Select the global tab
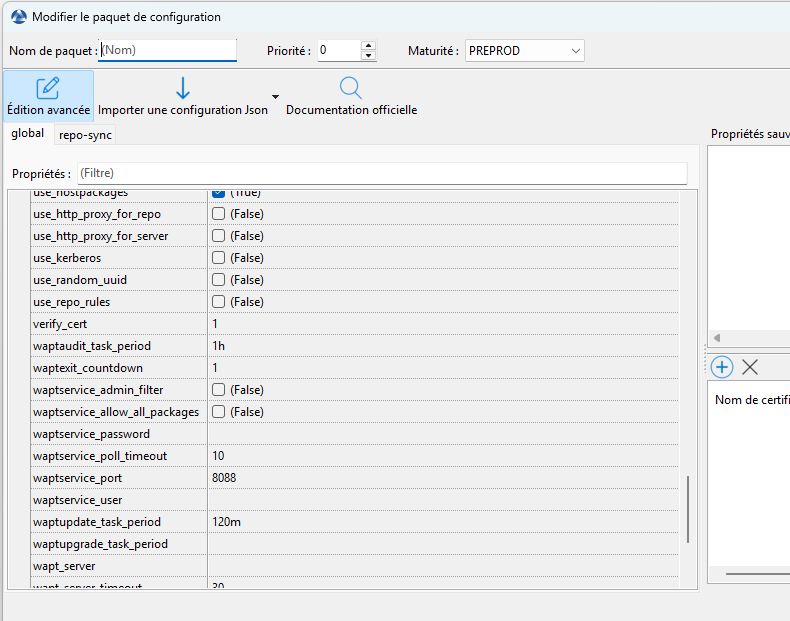Viewport: 790px width, 621px height. point(27,134)
